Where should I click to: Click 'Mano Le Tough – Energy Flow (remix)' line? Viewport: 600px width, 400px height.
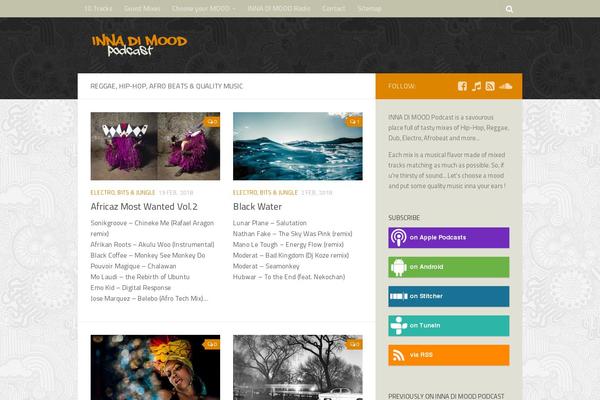pos(288,244)
